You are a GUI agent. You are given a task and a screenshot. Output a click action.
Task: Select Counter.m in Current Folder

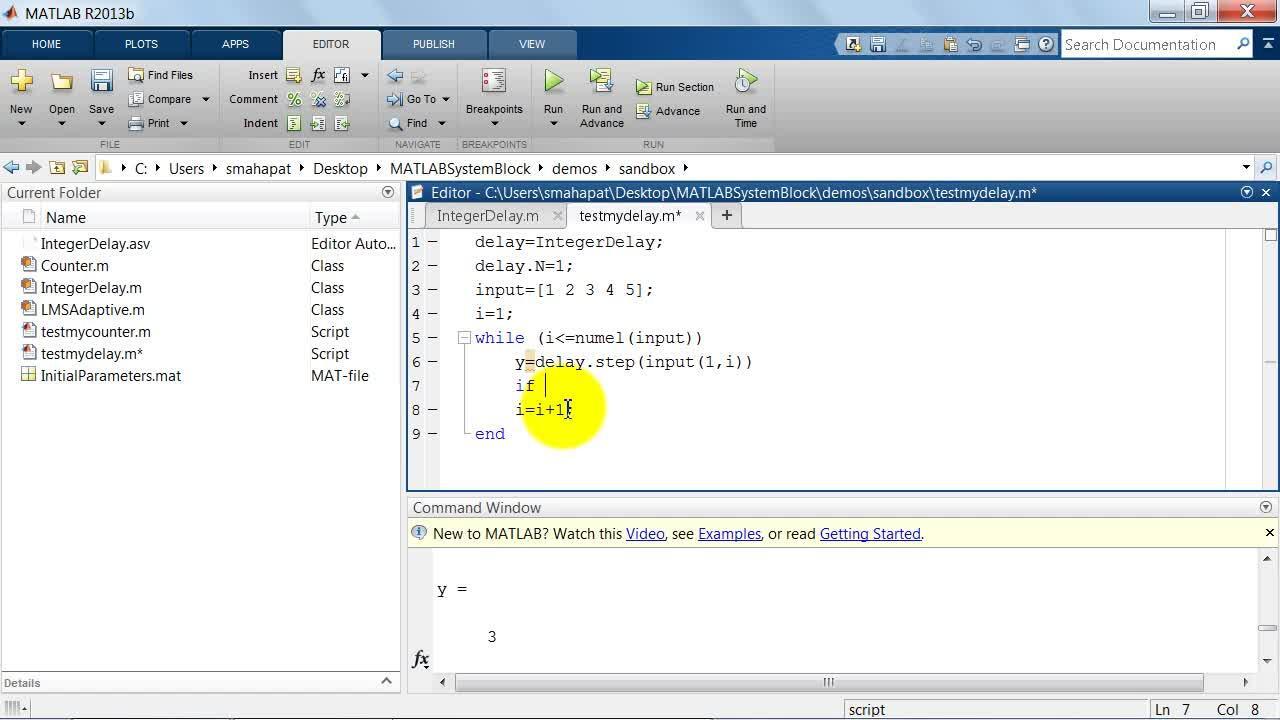tap(75, 265)
